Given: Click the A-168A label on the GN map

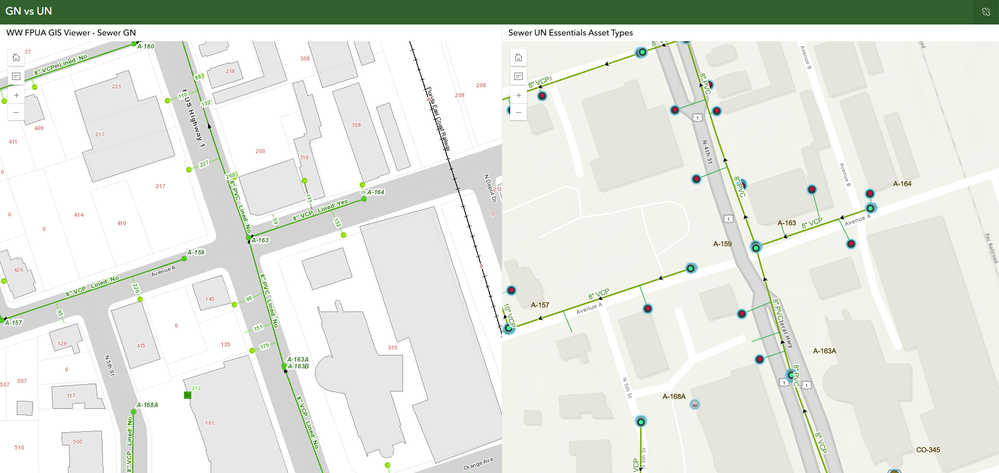Looking at the screenshot, I should pyautogui.click(x=148, y=405).
